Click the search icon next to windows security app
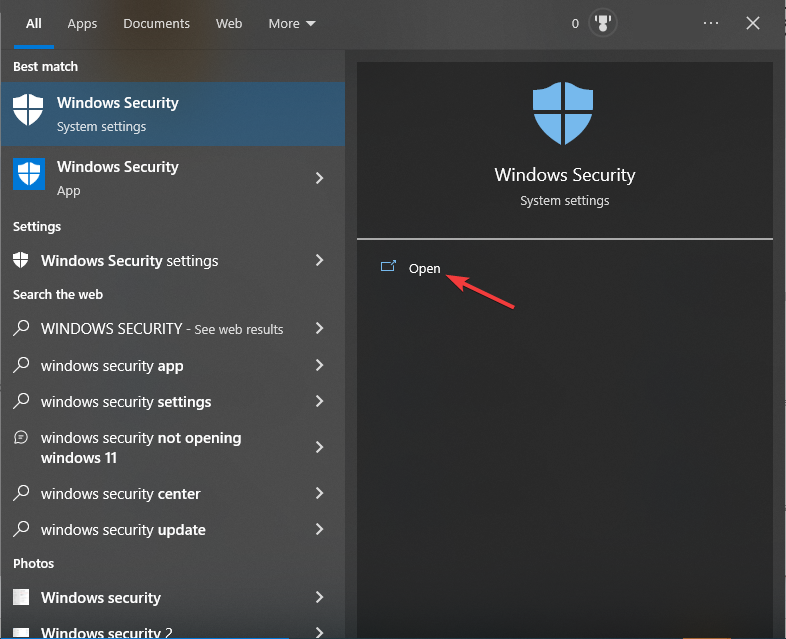Viewport: 786px width, 639px height. click(x=21, y=366)
